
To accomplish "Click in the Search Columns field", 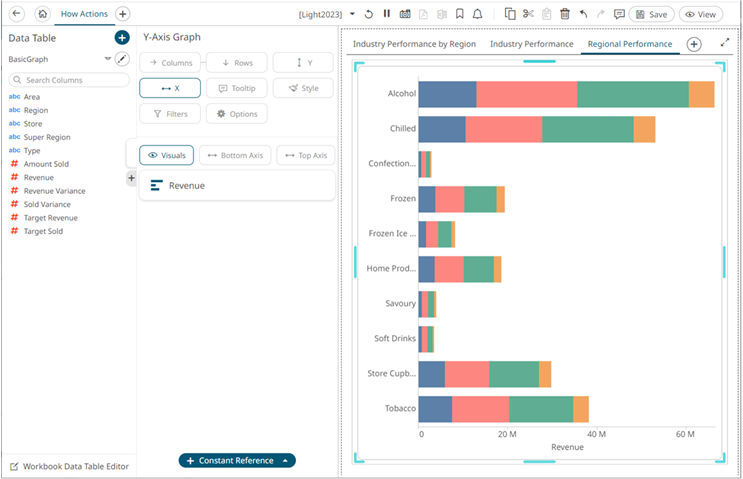I will coord(69,80).
